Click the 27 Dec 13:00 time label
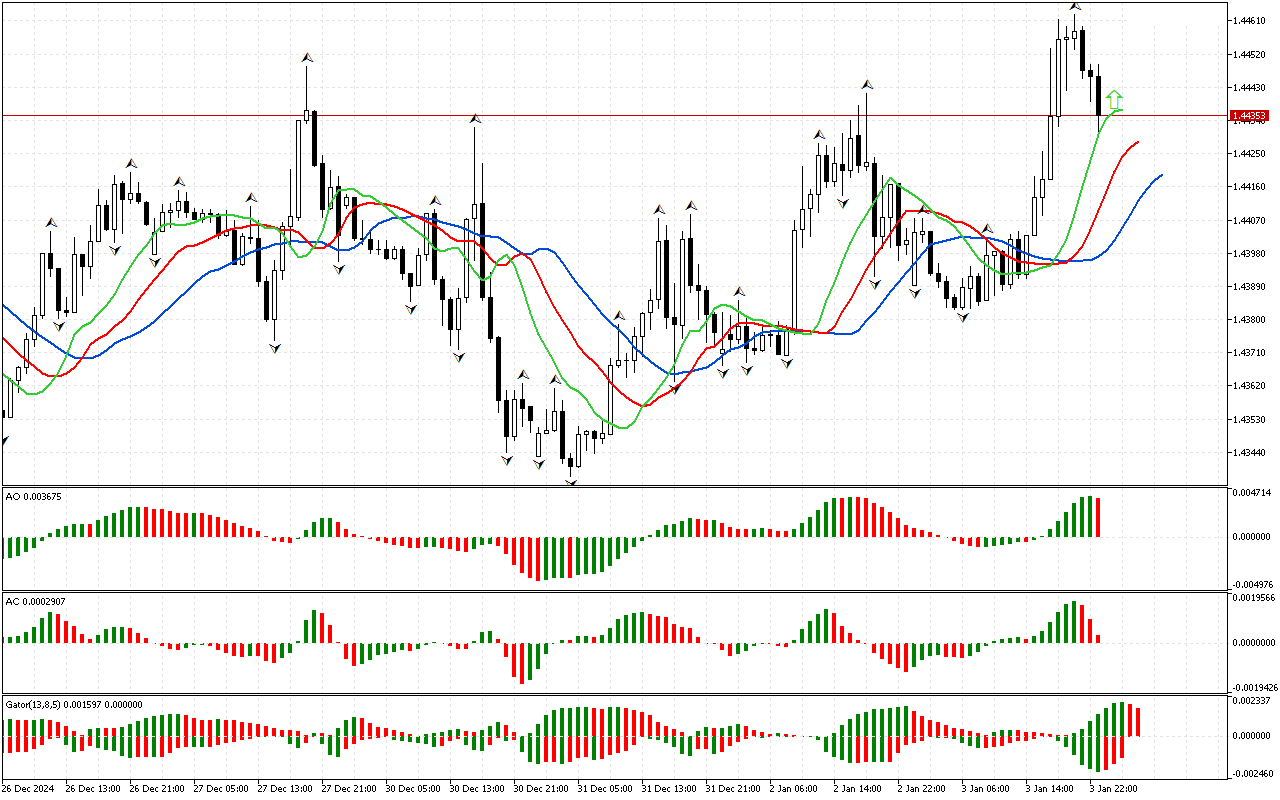 [284, 789]
